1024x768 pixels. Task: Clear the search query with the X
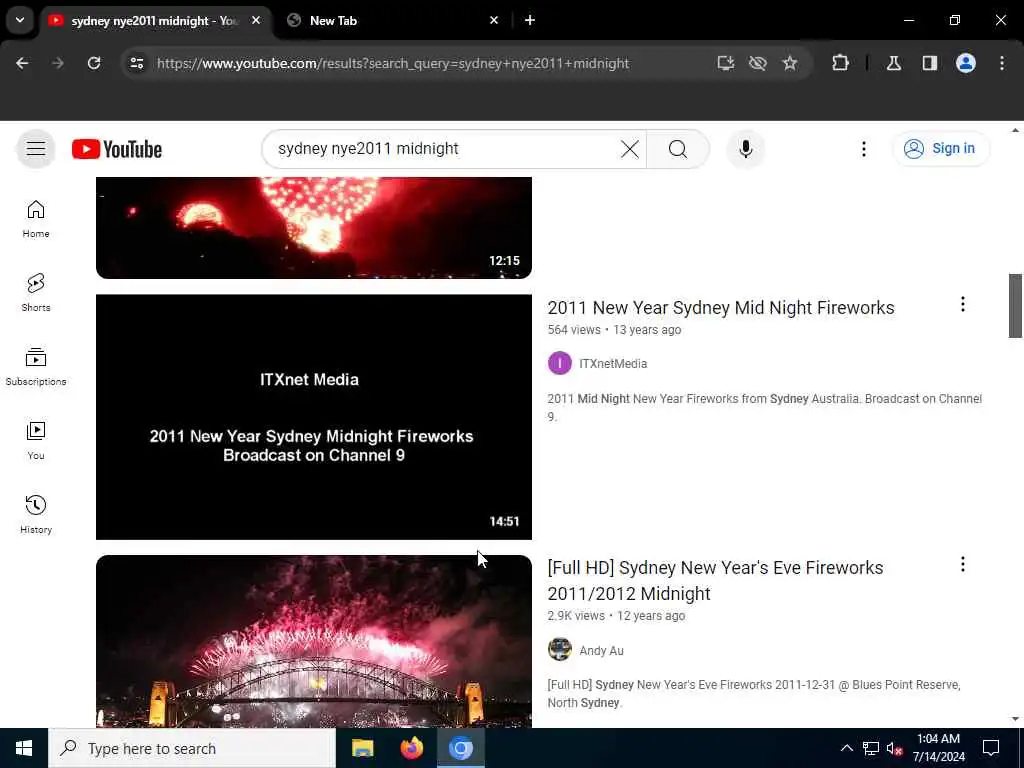[630, 149]
